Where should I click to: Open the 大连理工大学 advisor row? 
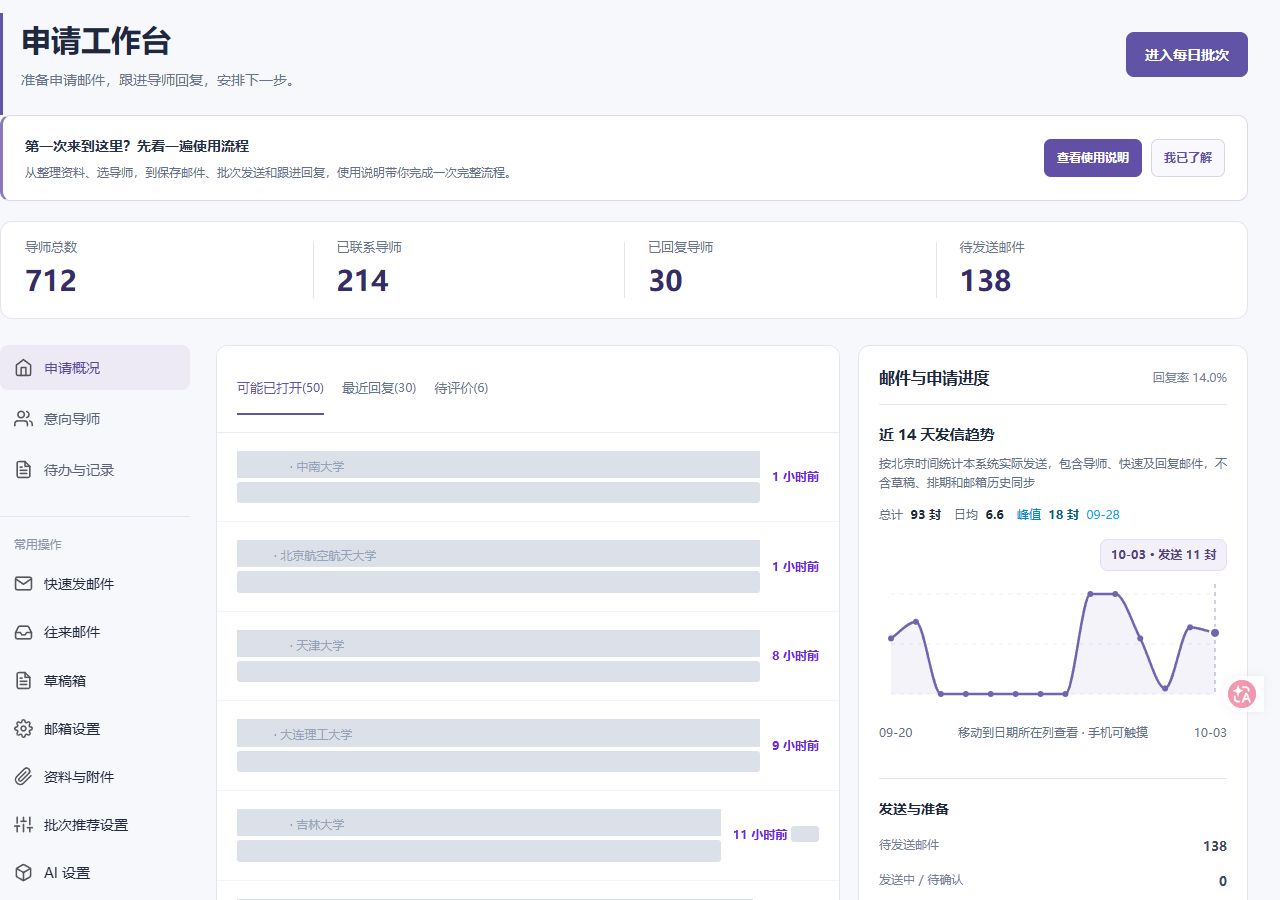tap(528, 745)
